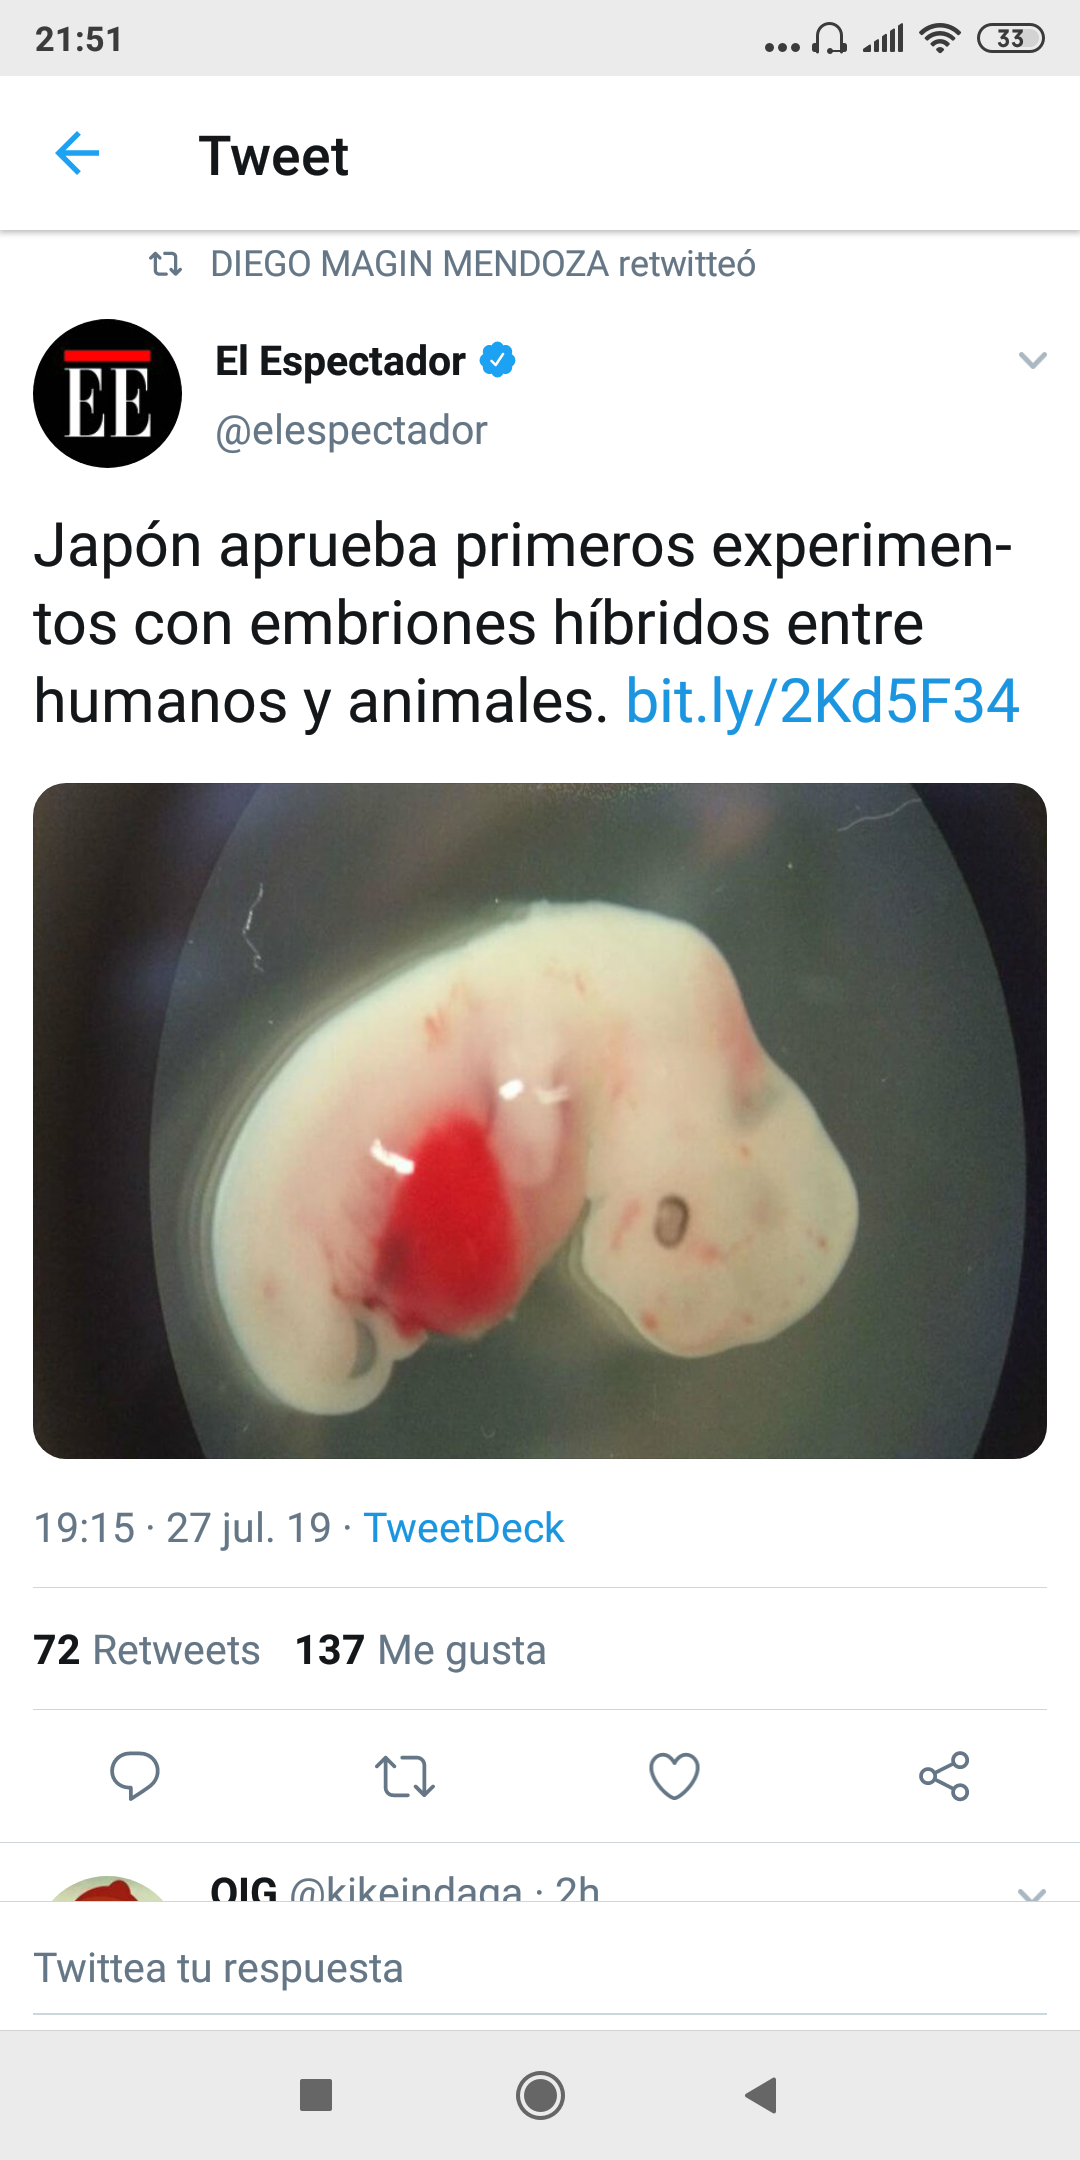
Task: Share the tweet via share icon
Action: click(944, 1776)
